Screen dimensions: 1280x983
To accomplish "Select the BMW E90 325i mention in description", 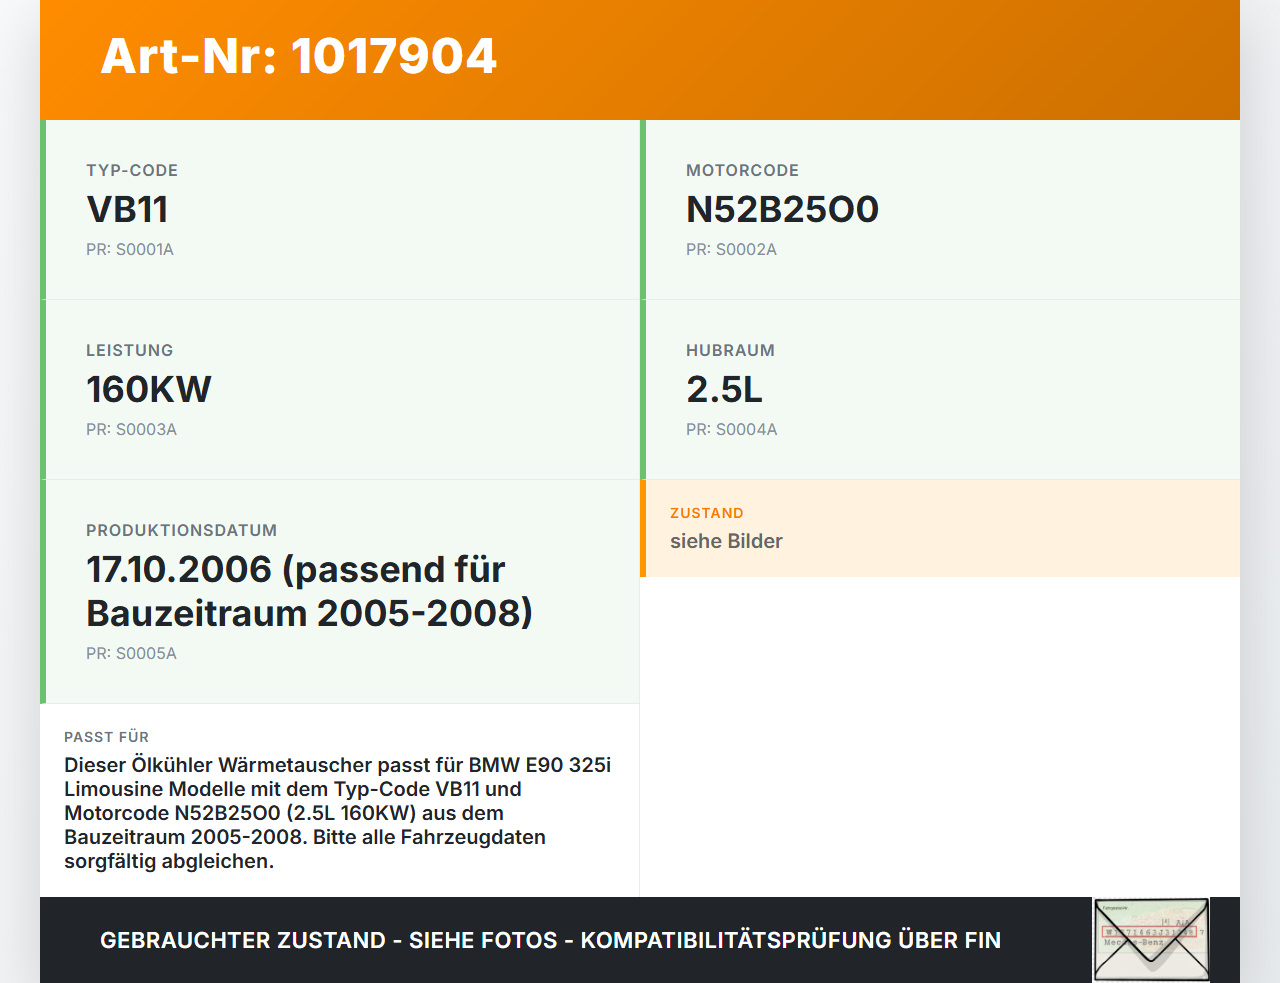I will tap(538, 764).
